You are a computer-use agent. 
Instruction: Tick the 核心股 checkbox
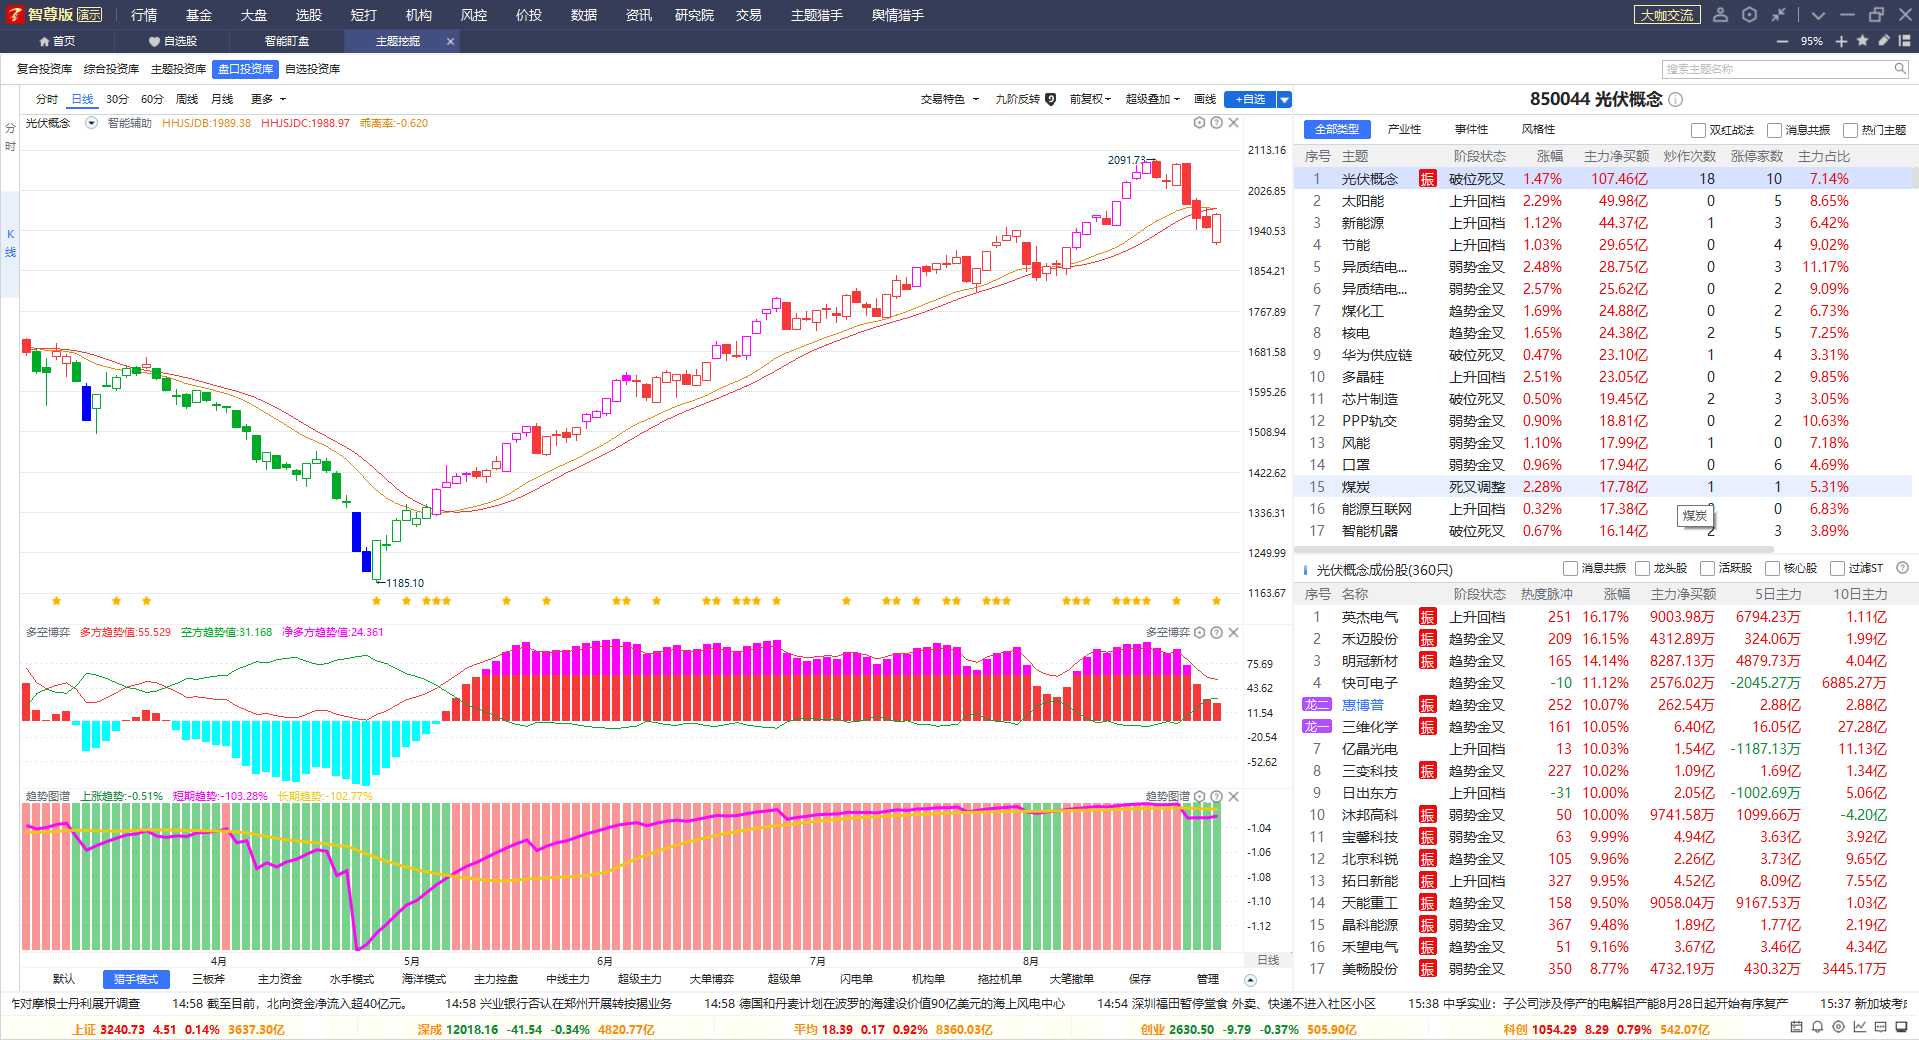[x=1772, y=568]
